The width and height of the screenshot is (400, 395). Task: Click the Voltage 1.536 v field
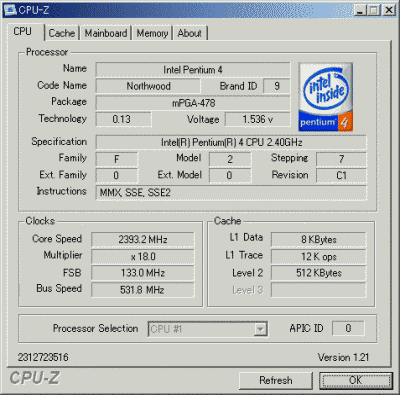click(257, 119)
